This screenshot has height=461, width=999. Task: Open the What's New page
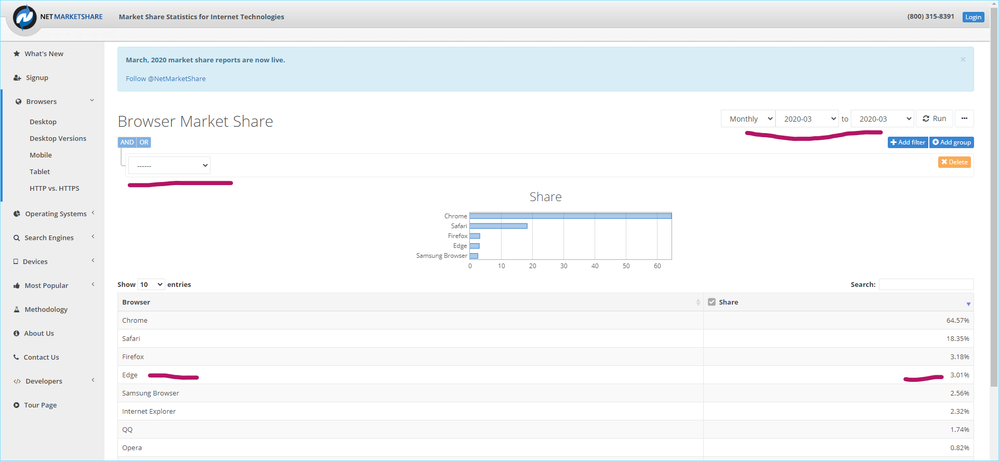click(44, 54)
